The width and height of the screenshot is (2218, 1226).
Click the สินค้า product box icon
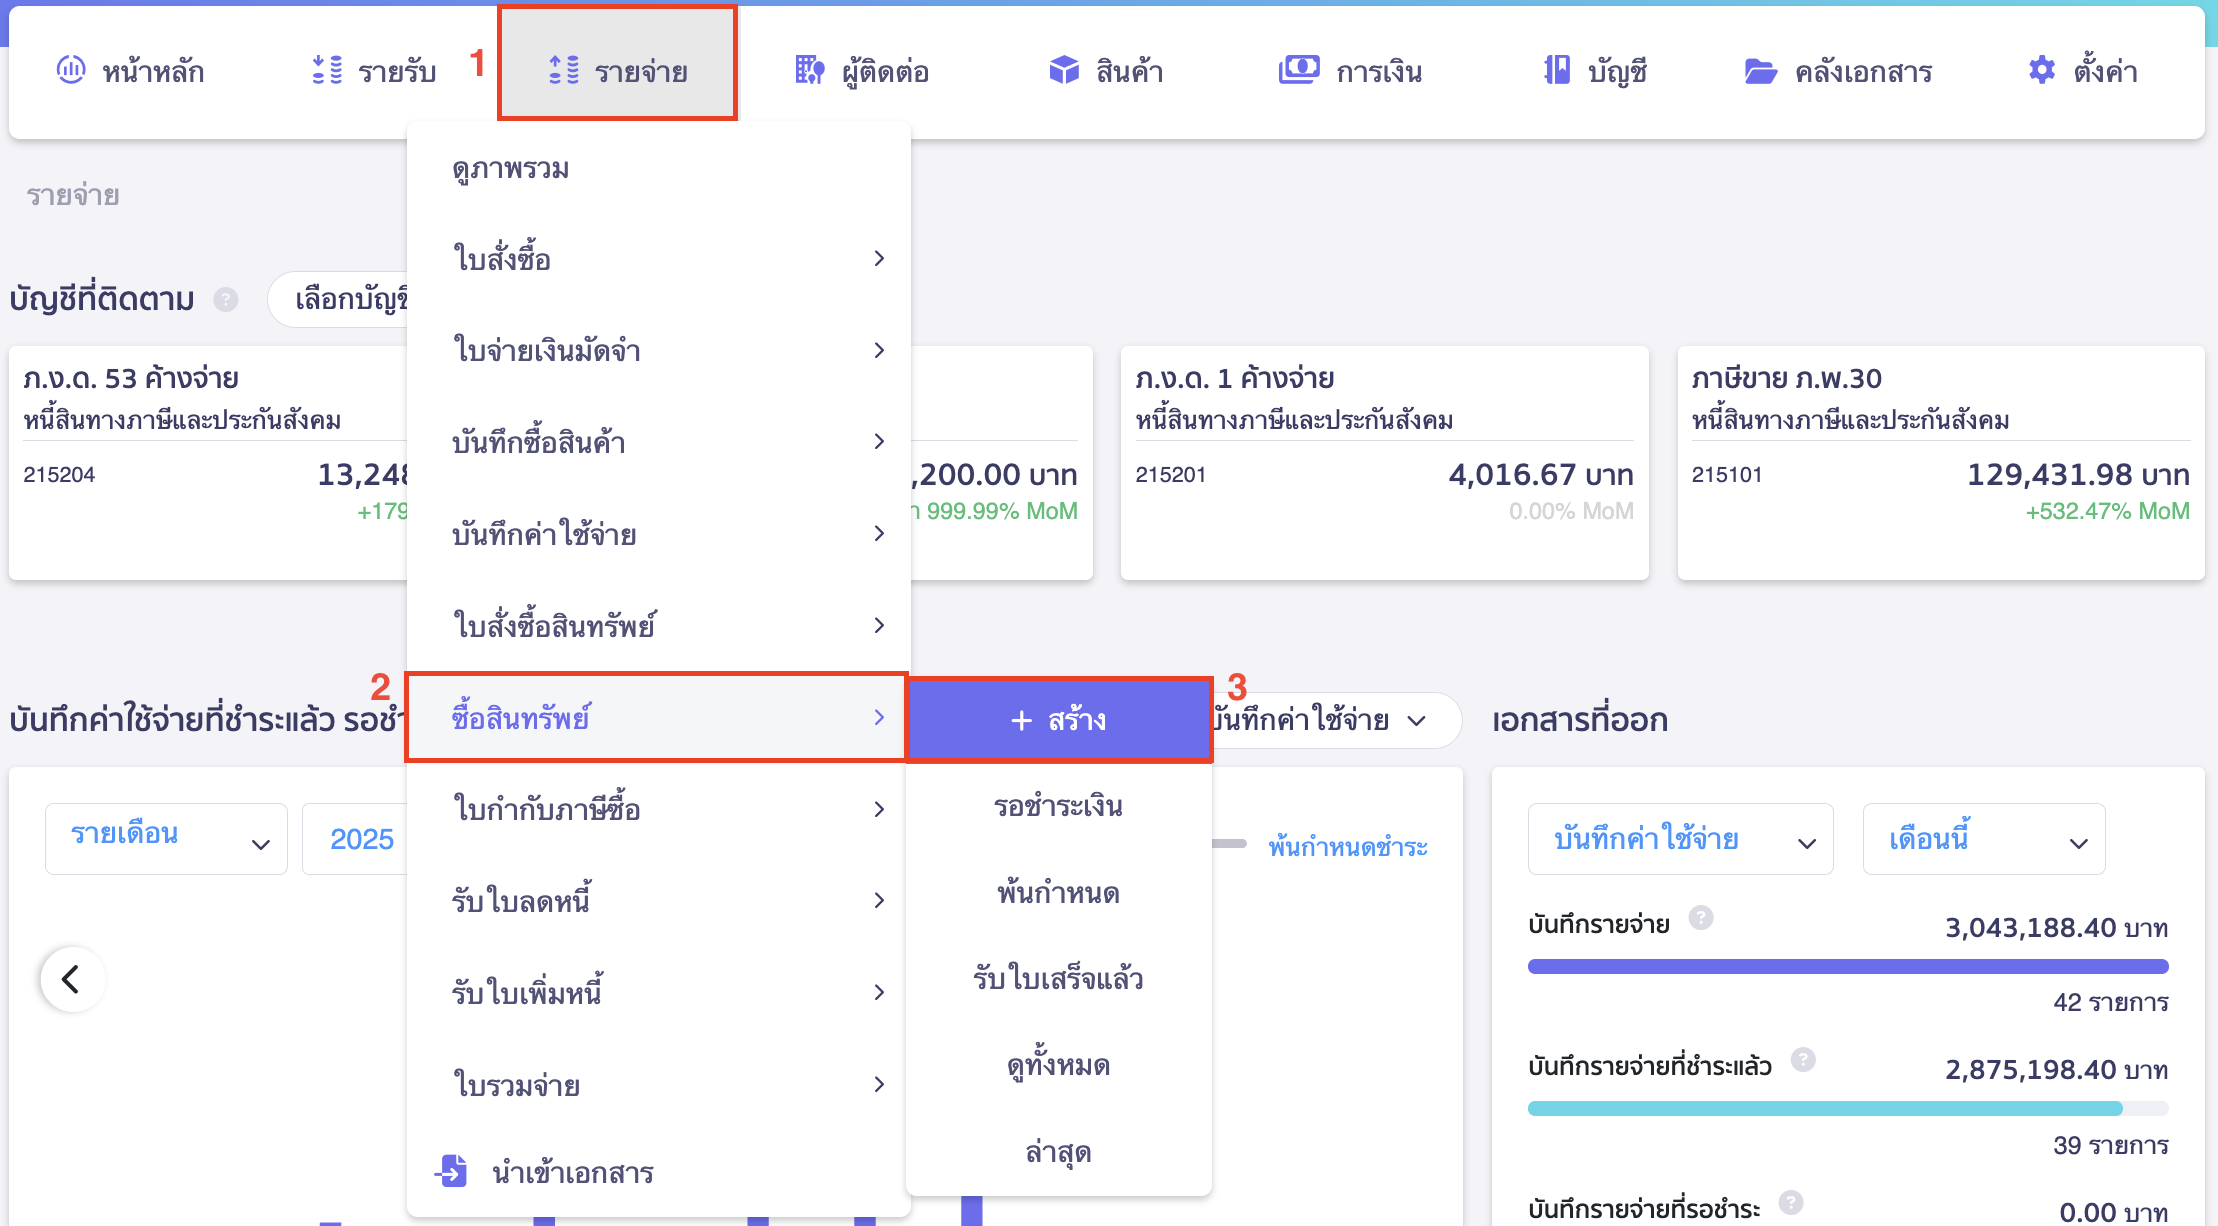(x=1064, y=70)
